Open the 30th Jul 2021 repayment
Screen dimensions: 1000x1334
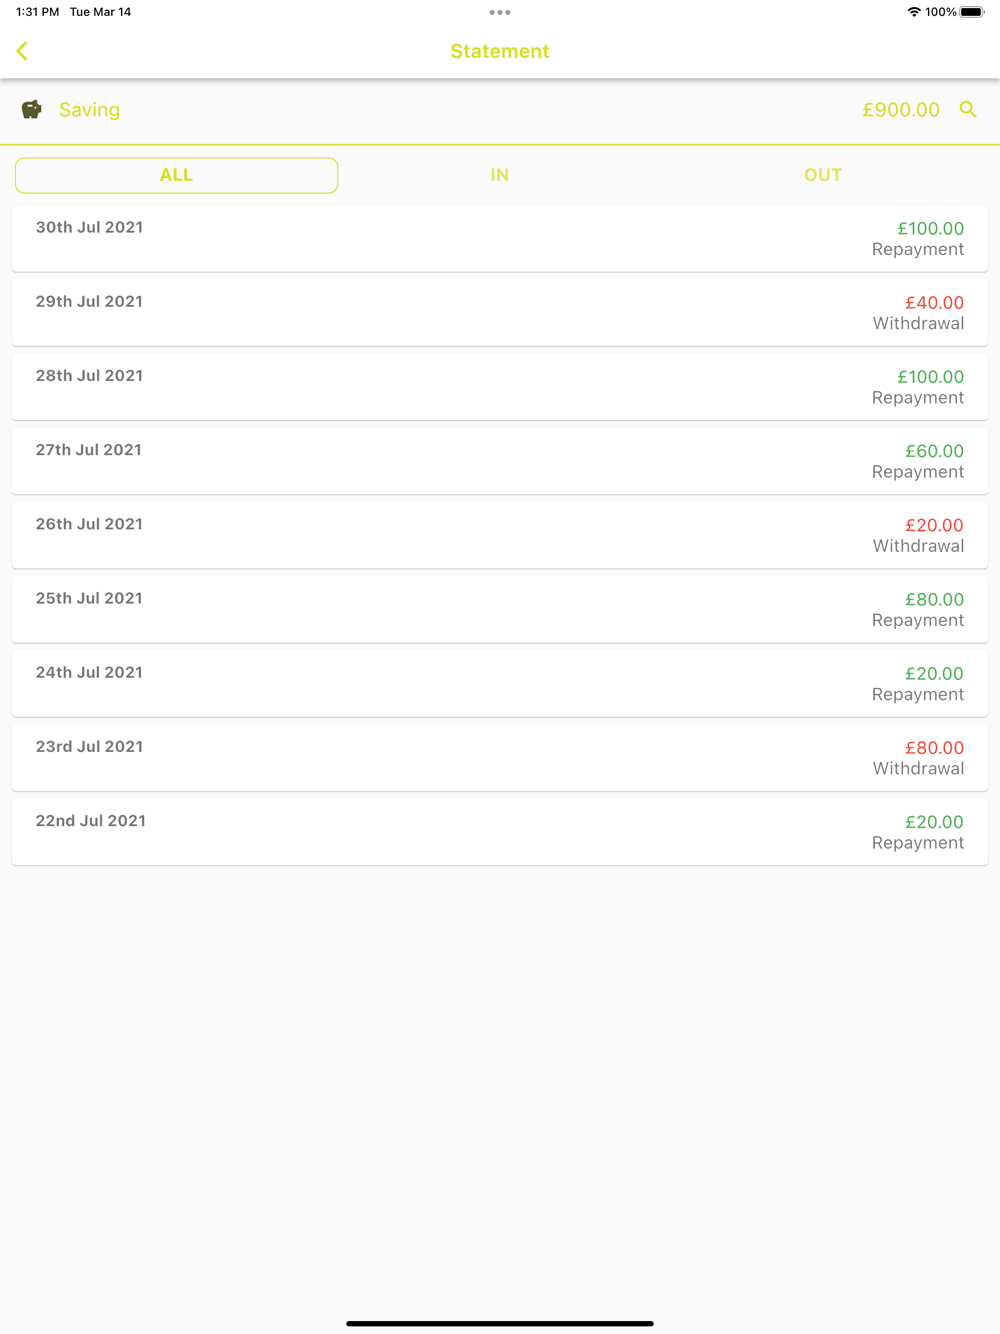499,239
